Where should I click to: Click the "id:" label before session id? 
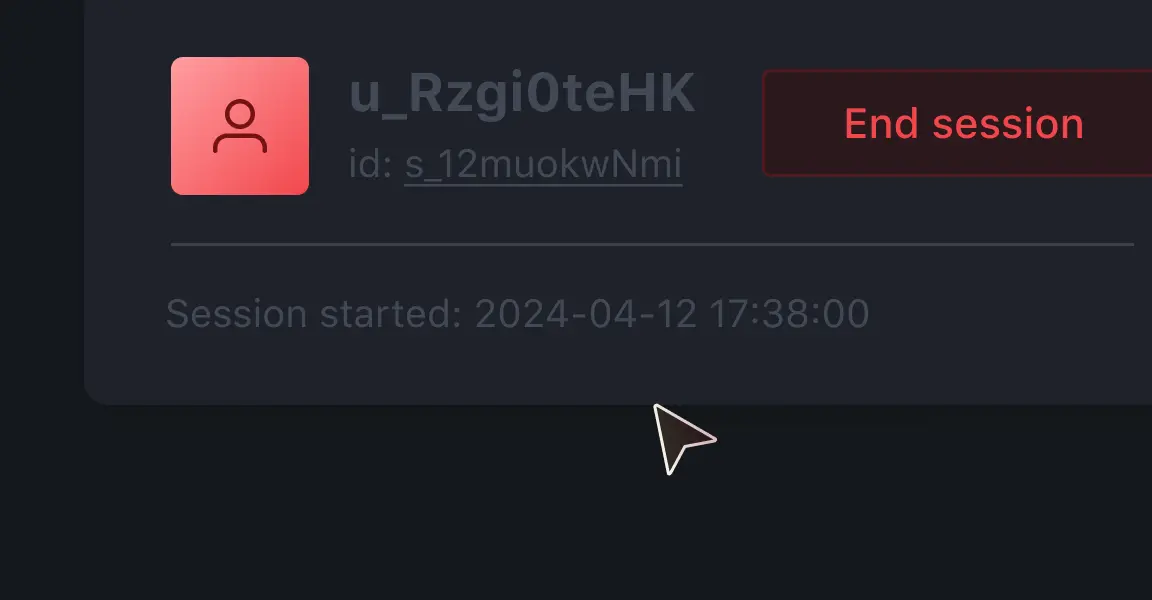370,163
